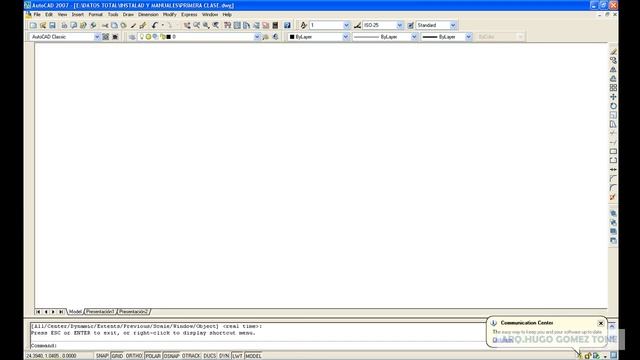Click the Pan Realtime icon

coord(187,25)
